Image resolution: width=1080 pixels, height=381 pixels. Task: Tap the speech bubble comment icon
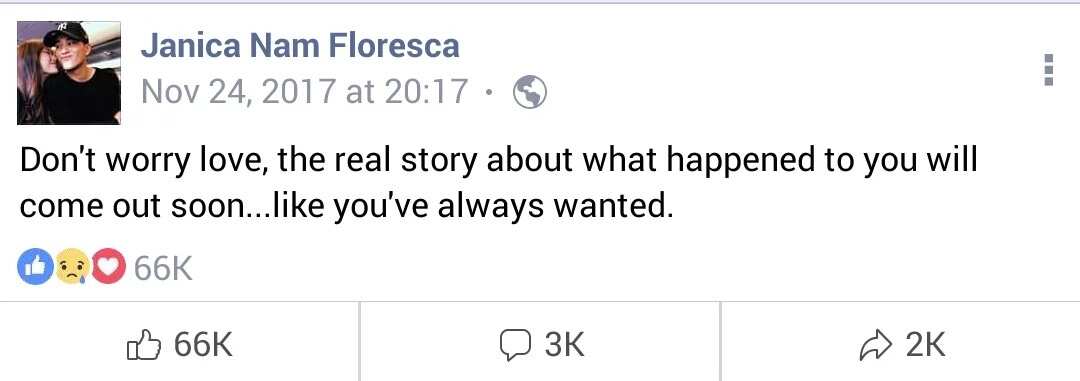(515, 344)
